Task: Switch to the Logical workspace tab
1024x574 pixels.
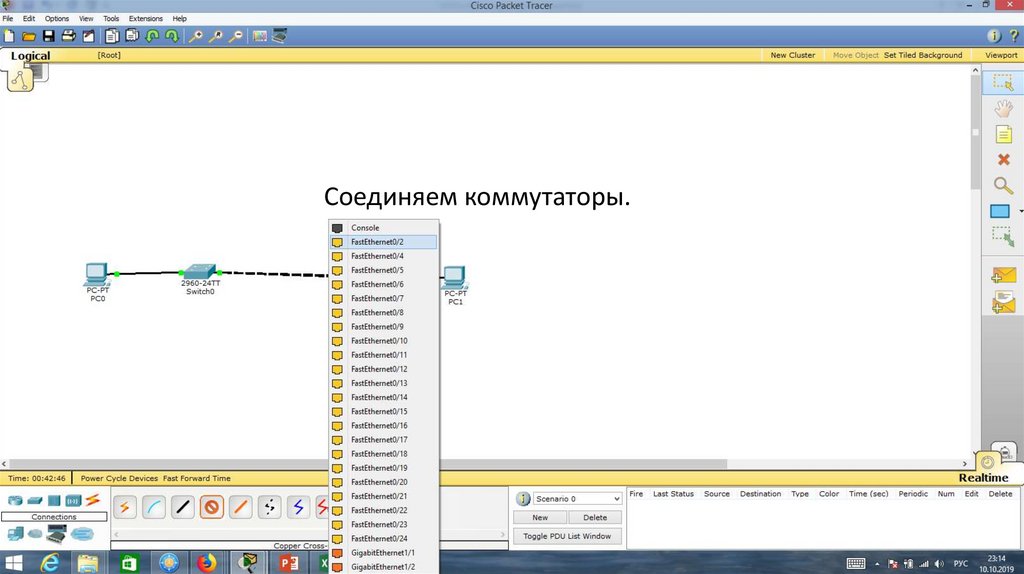Action: point(30,56)
